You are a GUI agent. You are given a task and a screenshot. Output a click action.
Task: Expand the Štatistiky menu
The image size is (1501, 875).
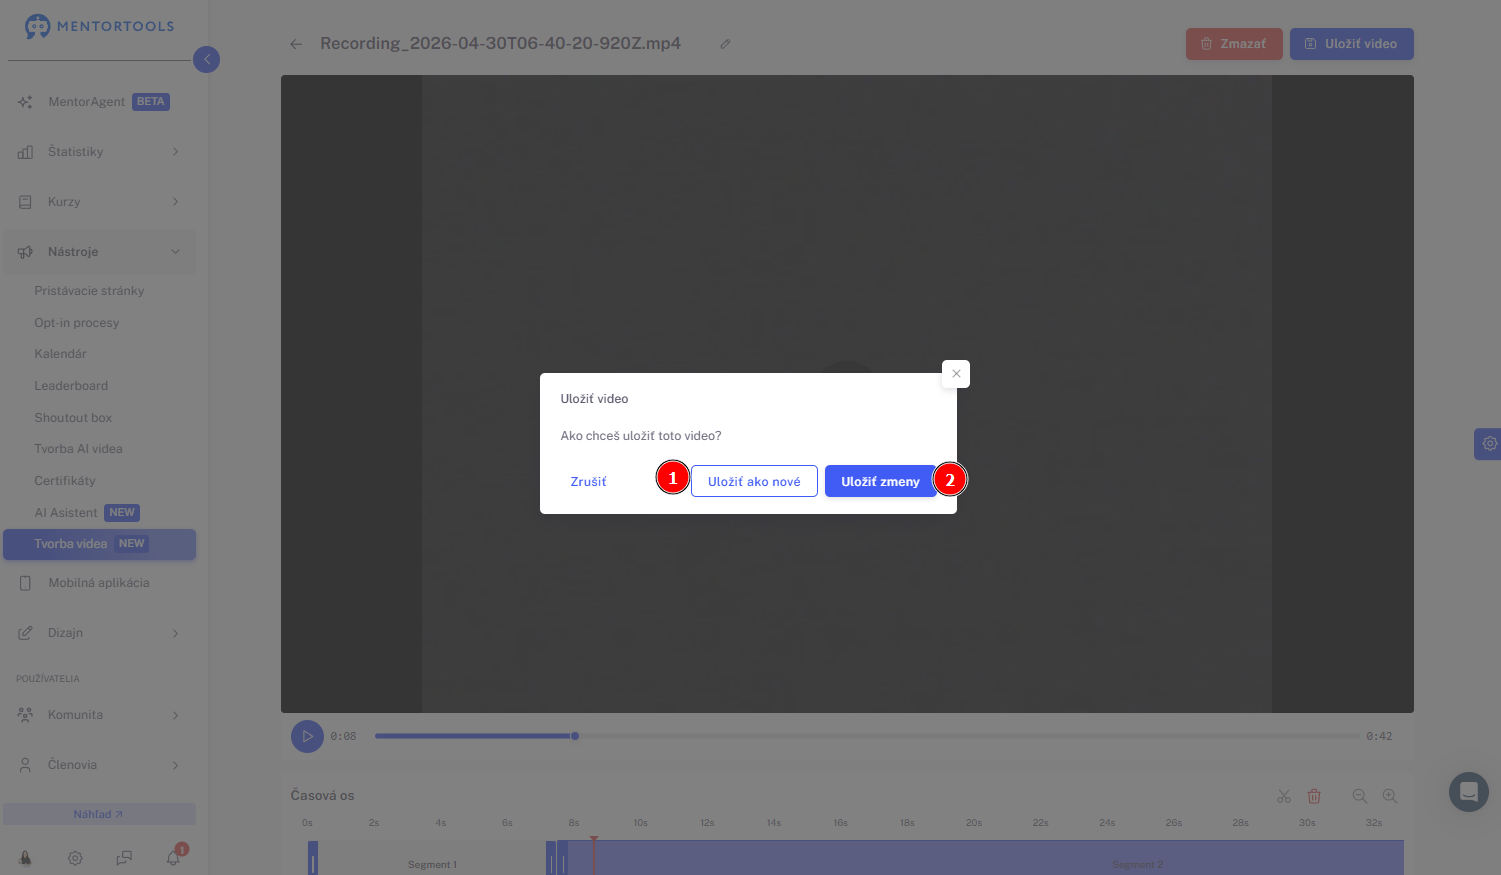point(99,152)
